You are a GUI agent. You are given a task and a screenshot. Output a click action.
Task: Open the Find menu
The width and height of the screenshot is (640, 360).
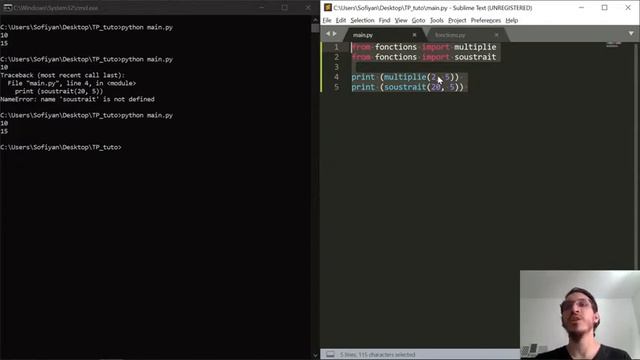(384, 20)
